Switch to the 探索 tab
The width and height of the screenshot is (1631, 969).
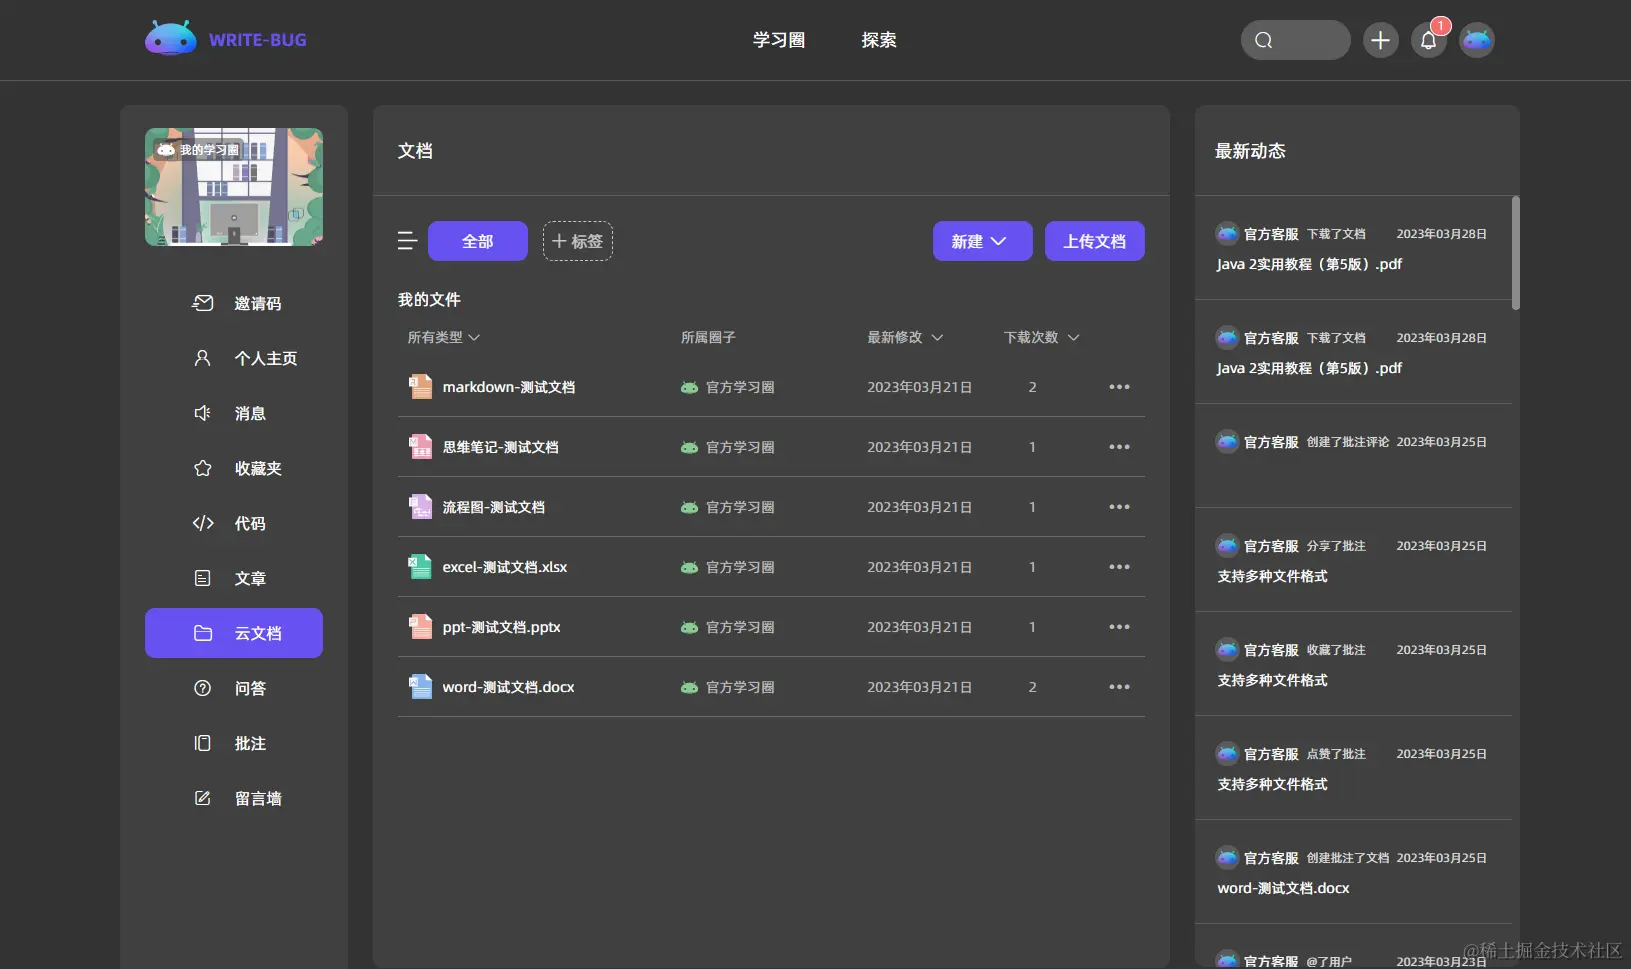pos(879,40)
